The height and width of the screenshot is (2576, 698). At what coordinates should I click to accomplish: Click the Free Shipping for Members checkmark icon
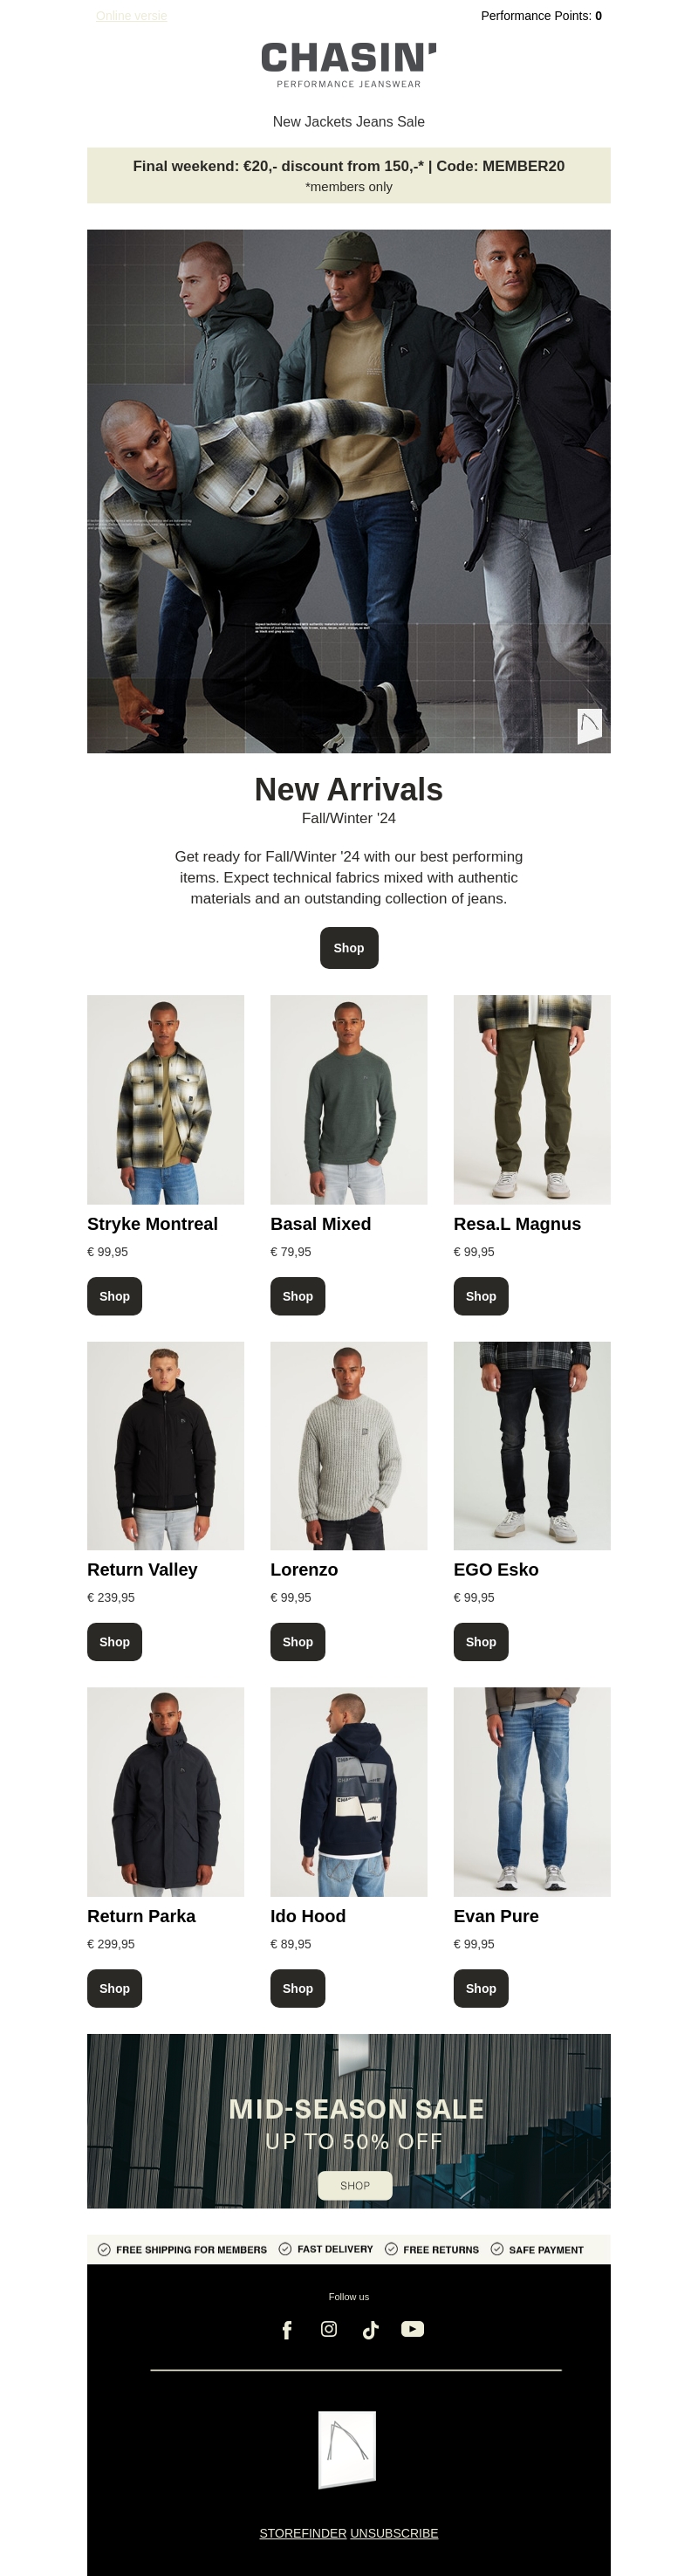click(104, 2249)
